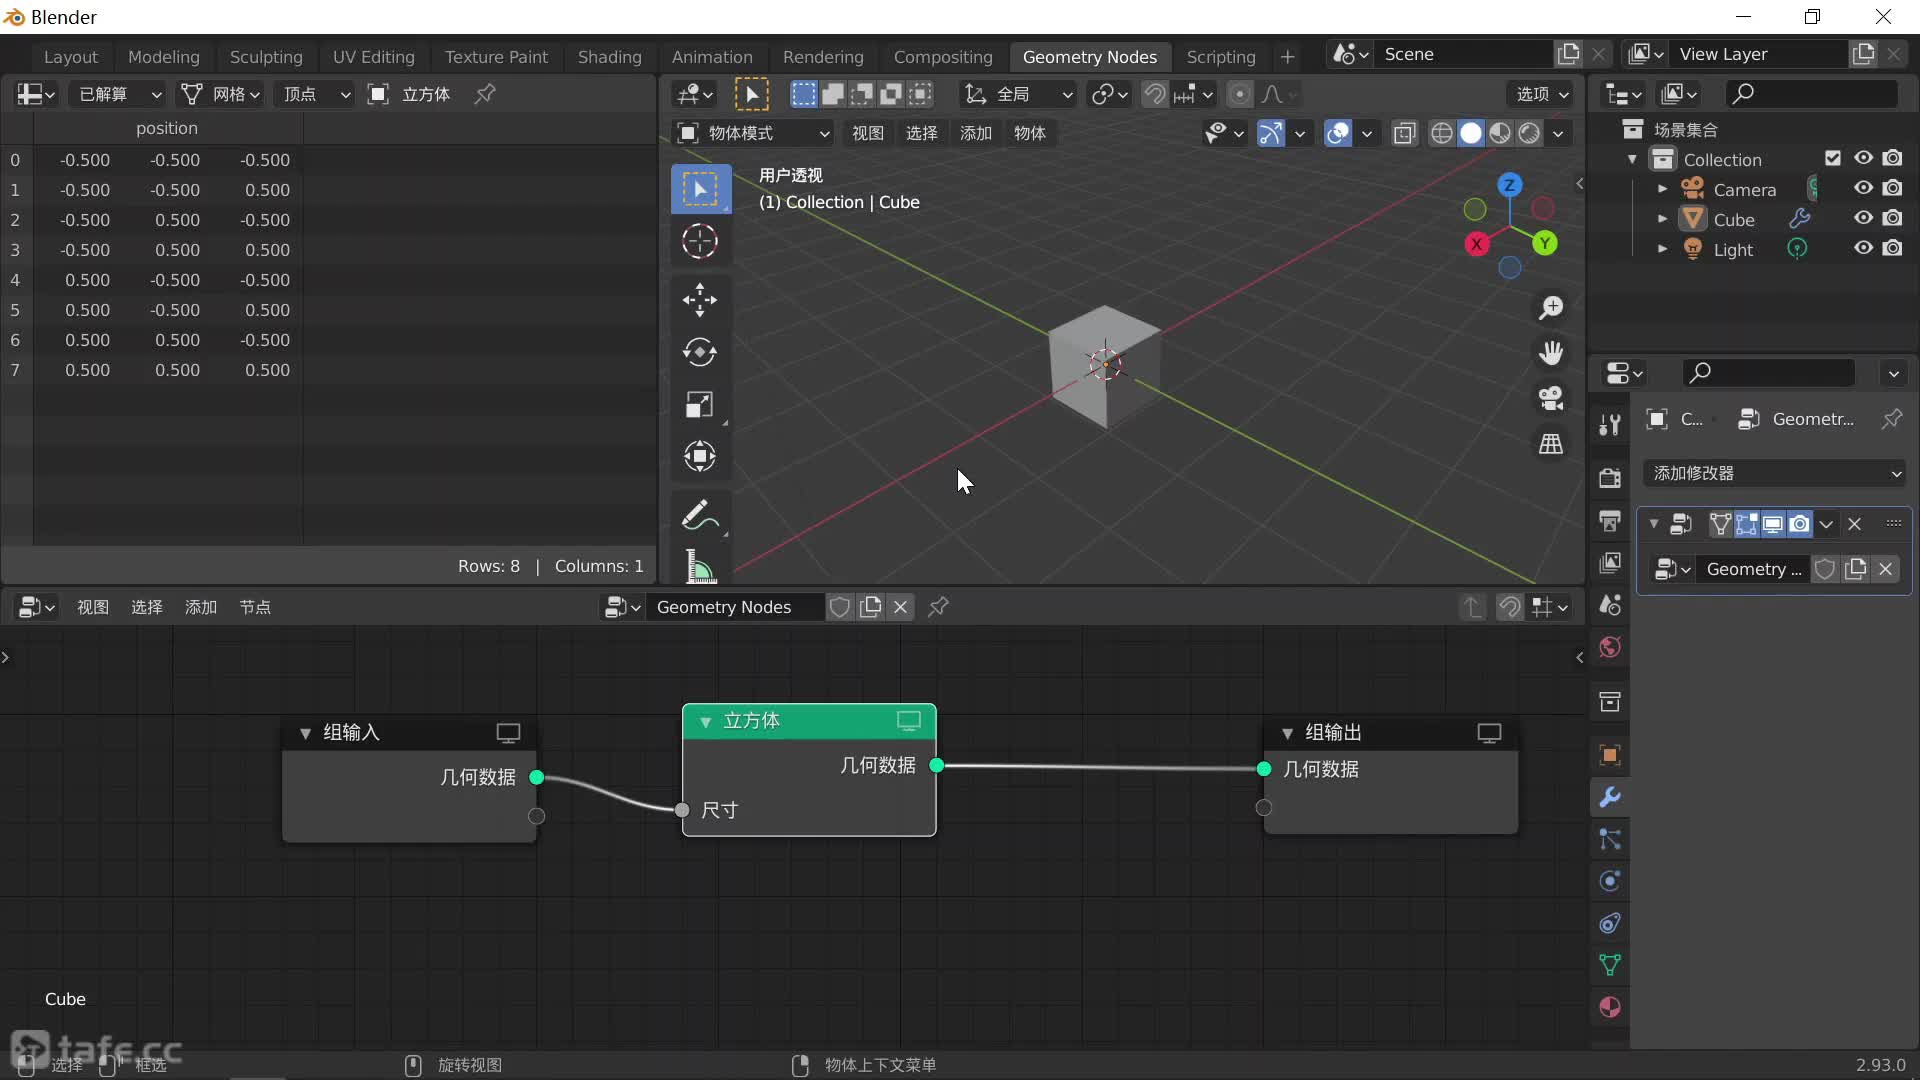Switch to the Shading workspace tab
The height and width of the screenshot is (1080, 1920).
pos(609,57)
